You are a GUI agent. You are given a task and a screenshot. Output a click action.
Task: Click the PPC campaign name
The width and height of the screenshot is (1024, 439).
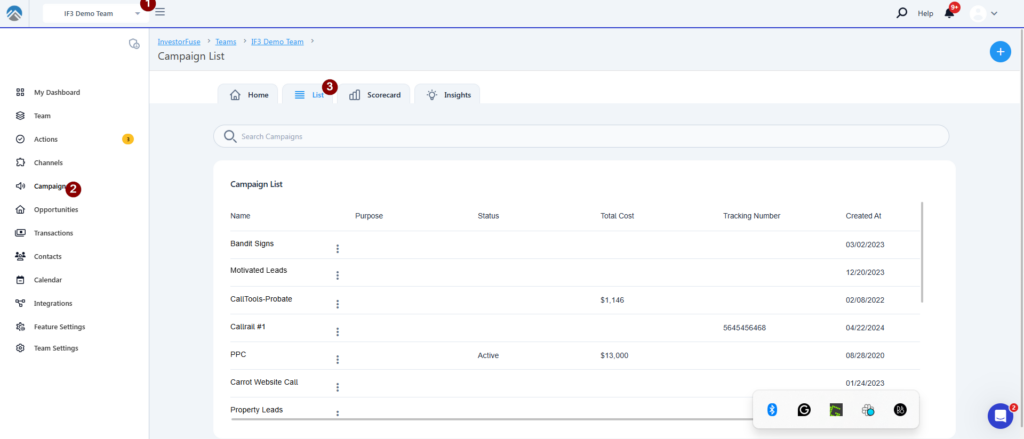pos(238,354)
